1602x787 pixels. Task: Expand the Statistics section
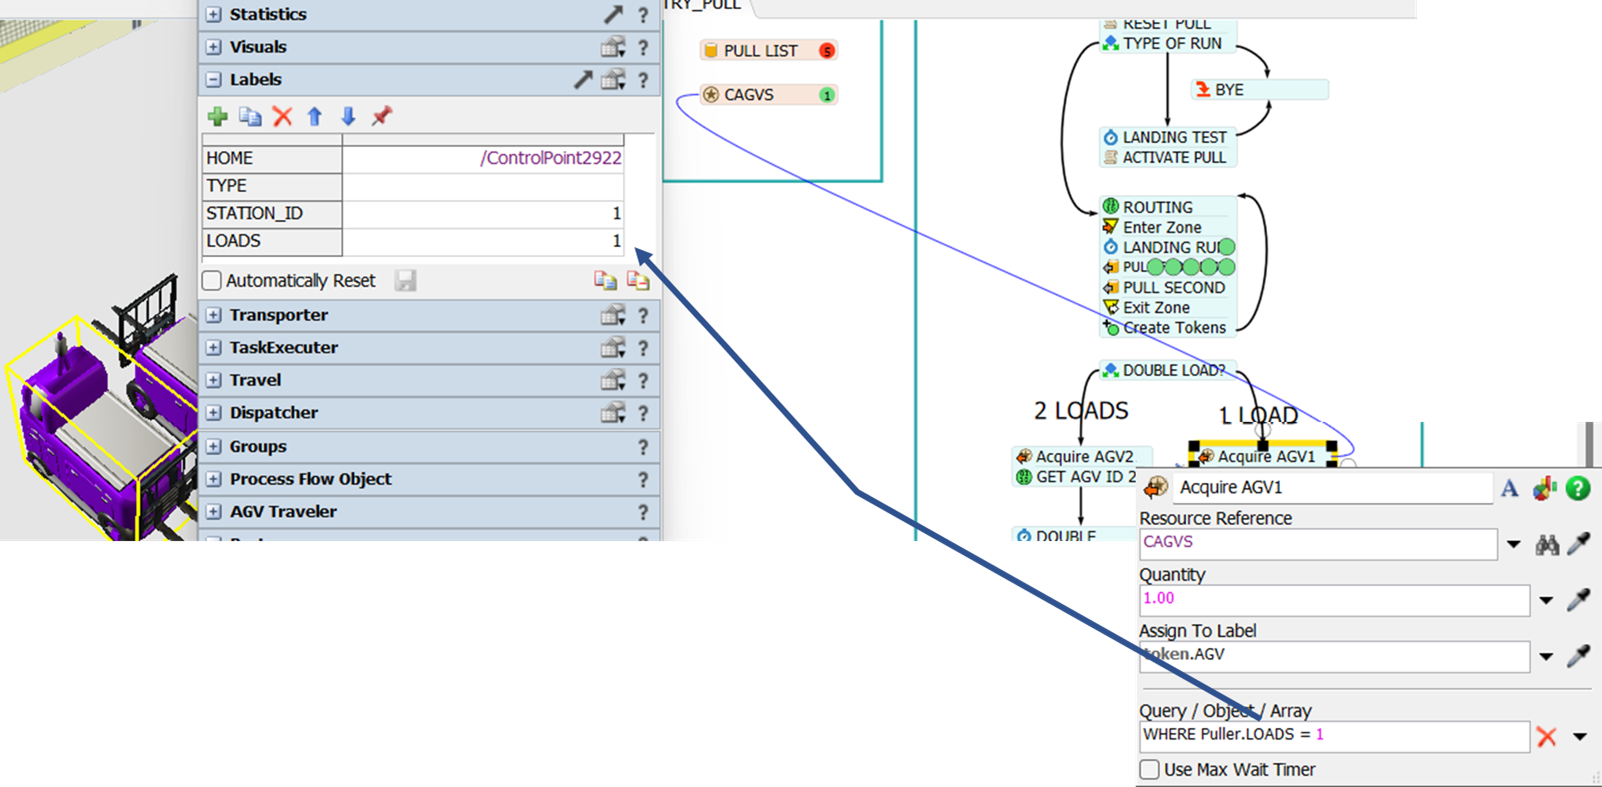pyautogui.click(x=213, y=15)
